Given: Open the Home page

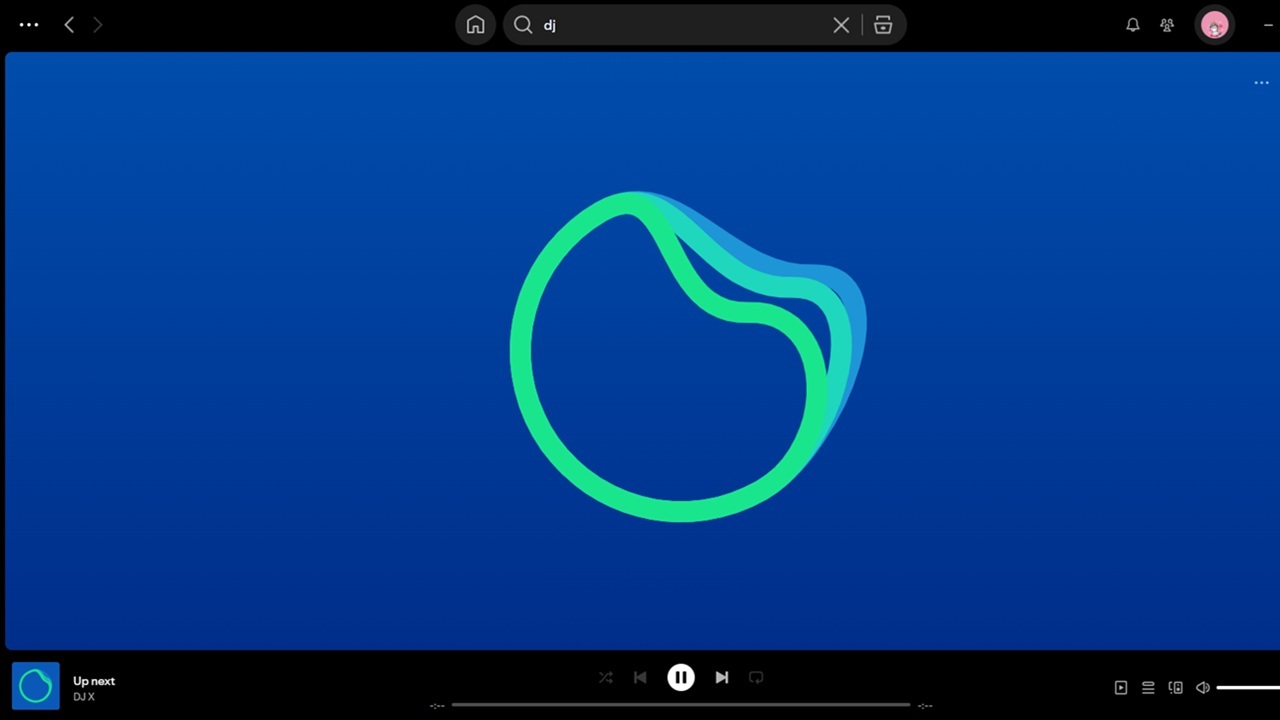Looking at the screenshot, I should pos(475,25).
